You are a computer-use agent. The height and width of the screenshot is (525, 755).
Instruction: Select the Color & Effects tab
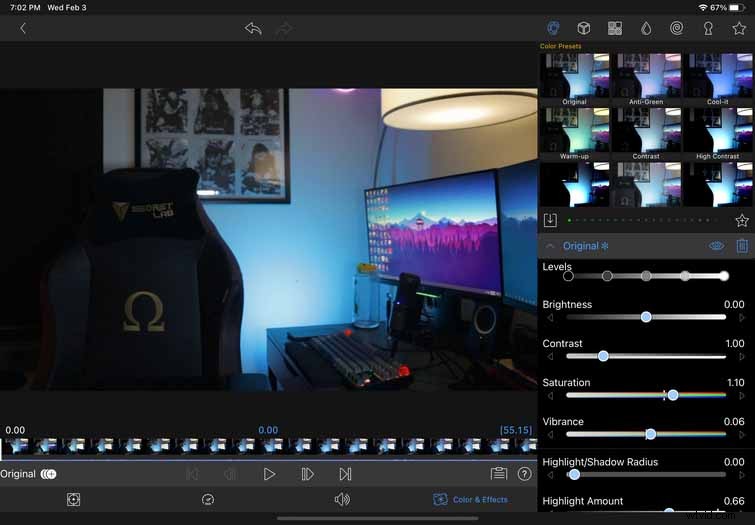point(470,499)
